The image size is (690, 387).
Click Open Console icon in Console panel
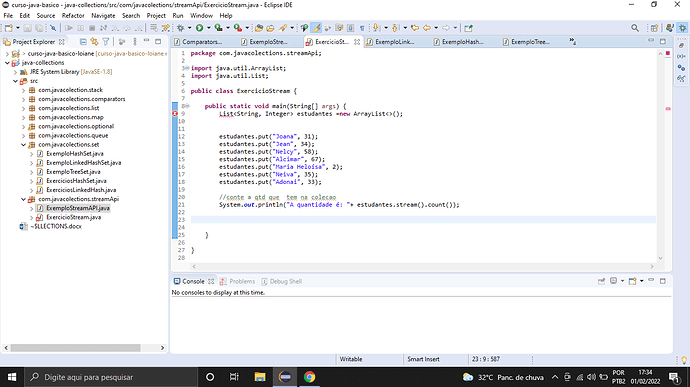(632, 281)
